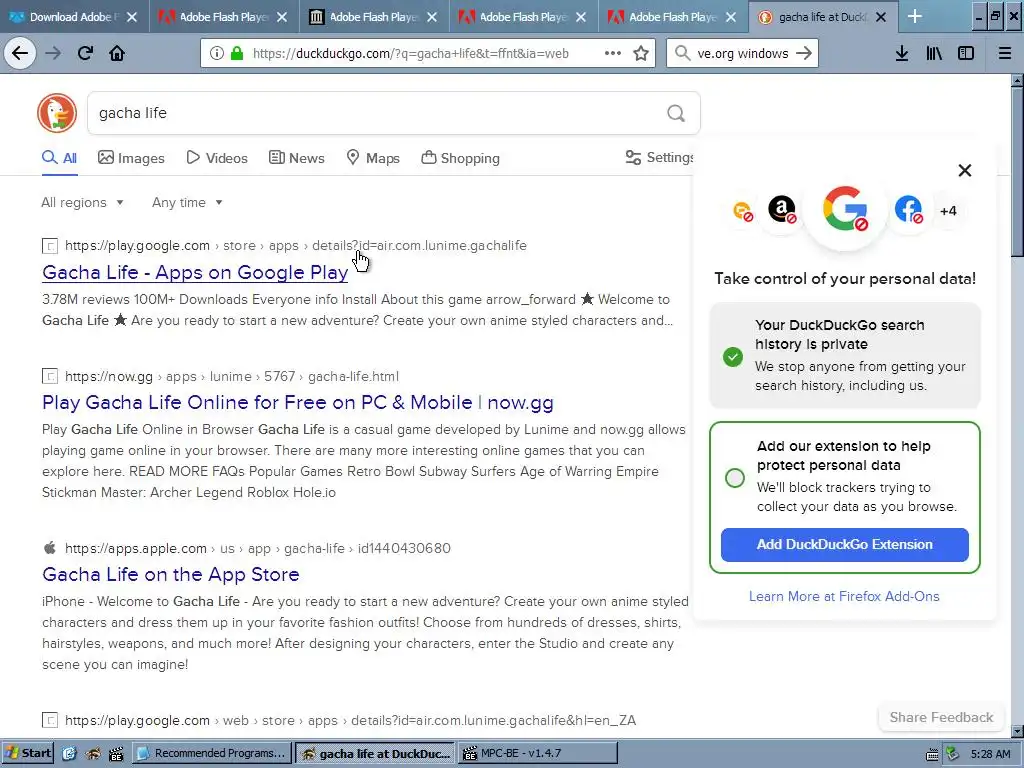Screen dimensions: 1024x768
Task: Open Play Gacha Life Online now.gg result
Action: [x=298, y=402]
